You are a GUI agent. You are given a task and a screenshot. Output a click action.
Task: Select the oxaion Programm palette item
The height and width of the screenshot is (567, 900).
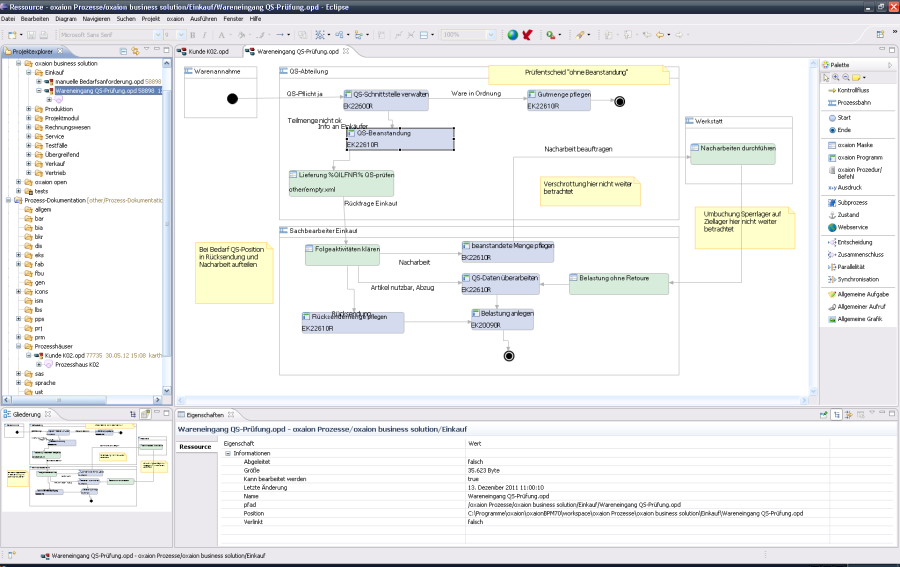(855, 158)
